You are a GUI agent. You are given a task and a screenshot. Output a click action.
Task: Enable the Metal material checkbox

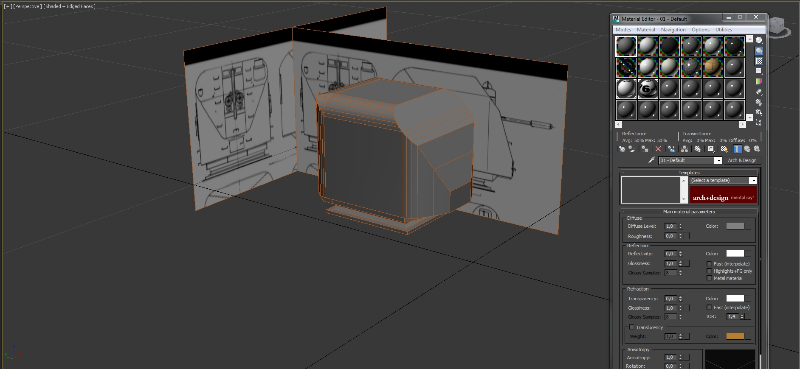[709, 278]
